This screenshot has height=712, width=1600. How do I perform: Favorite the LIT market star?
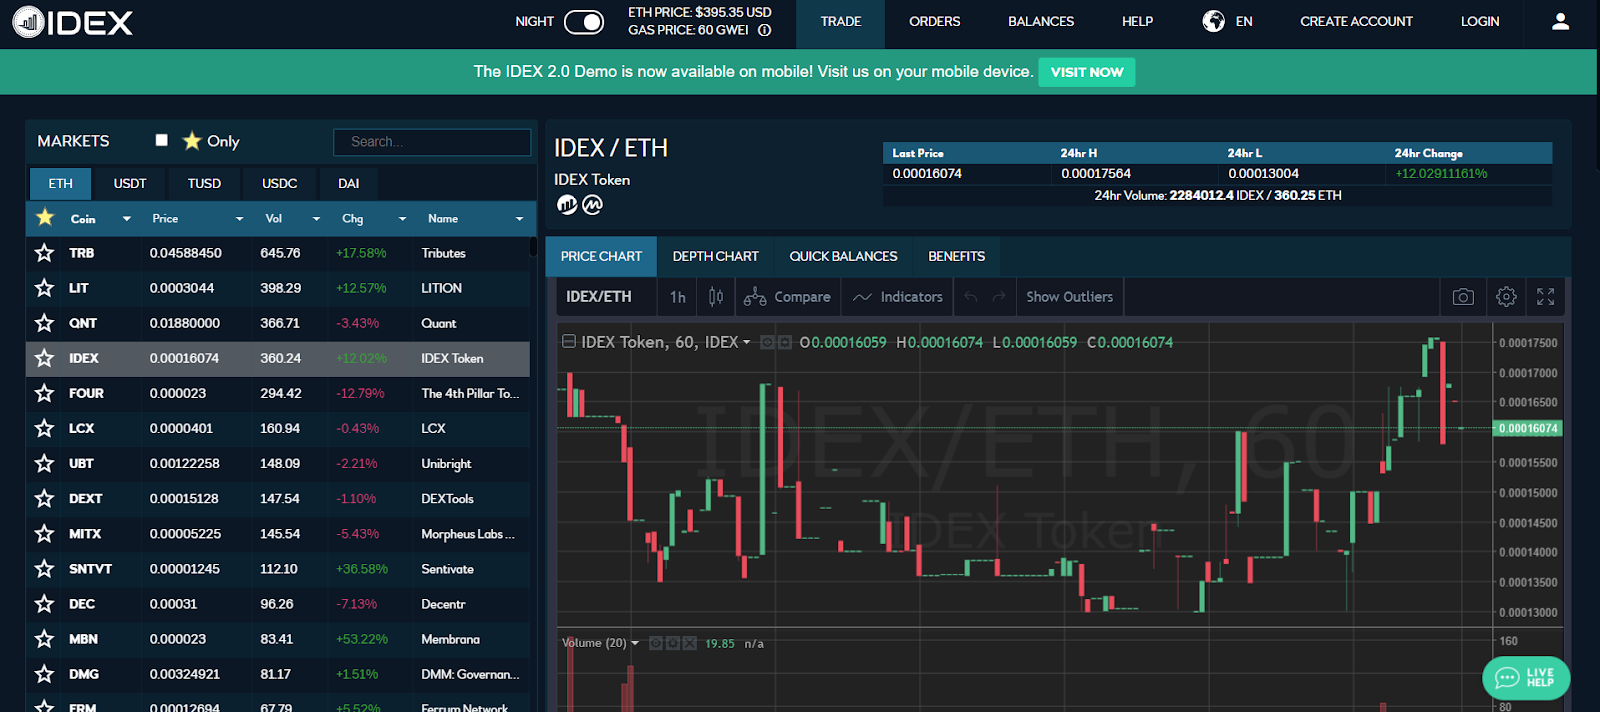[44, 288]
